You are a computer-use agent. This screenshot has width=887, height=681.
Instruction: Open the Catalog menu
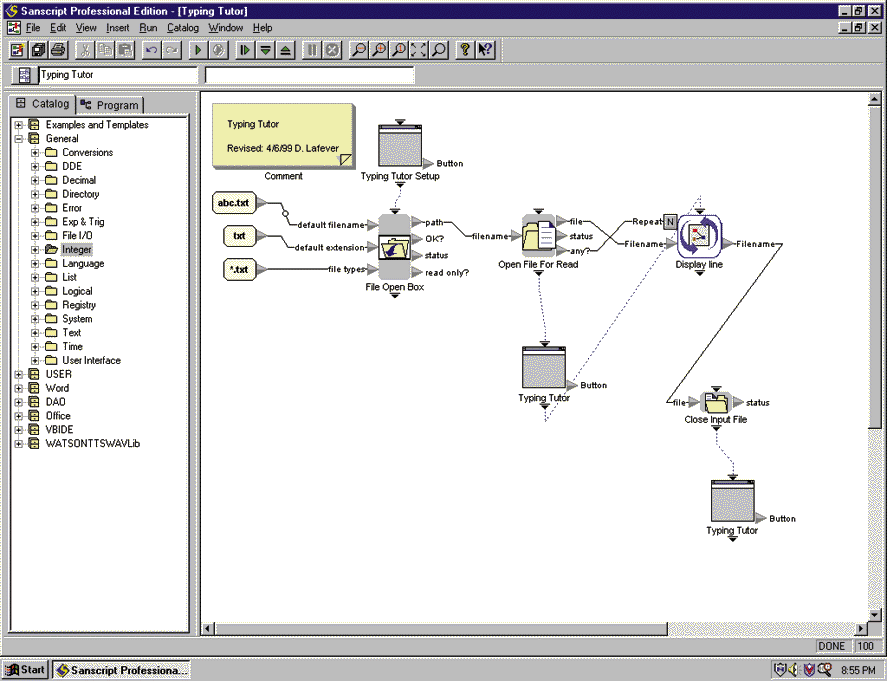coord(183,28)
